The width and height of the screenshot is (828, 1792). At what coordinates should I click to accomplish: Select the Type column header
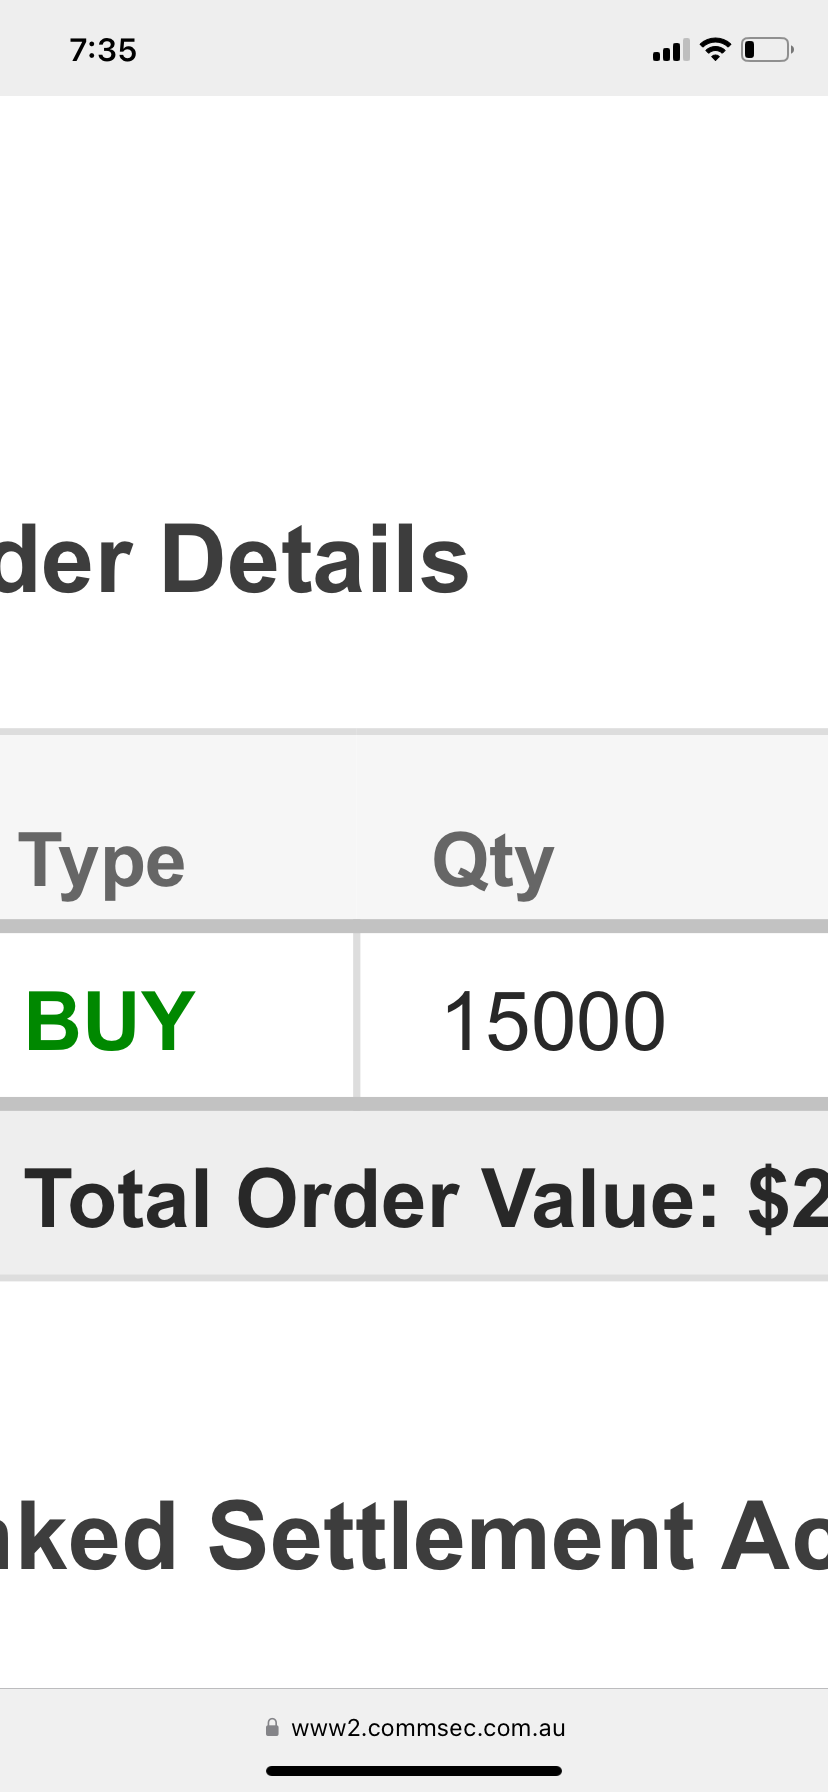coord(102,861)
